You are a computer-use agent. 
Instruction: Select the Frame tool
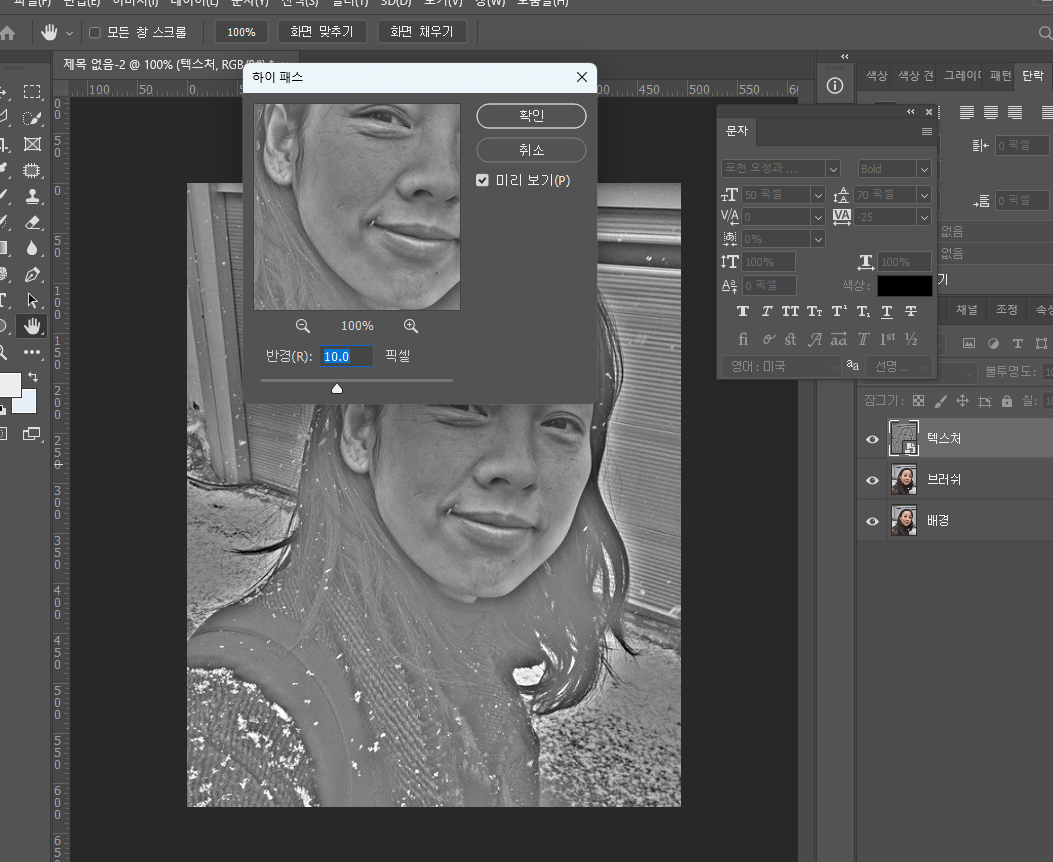[32, 144]
